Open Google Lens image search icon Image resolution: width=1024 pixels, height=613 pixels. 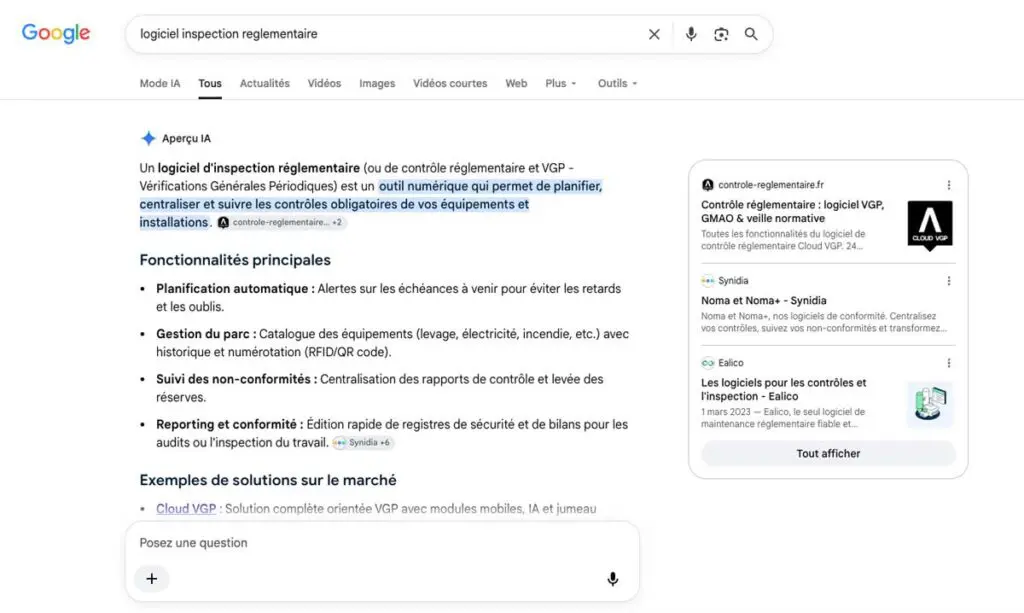coord(721,34)
